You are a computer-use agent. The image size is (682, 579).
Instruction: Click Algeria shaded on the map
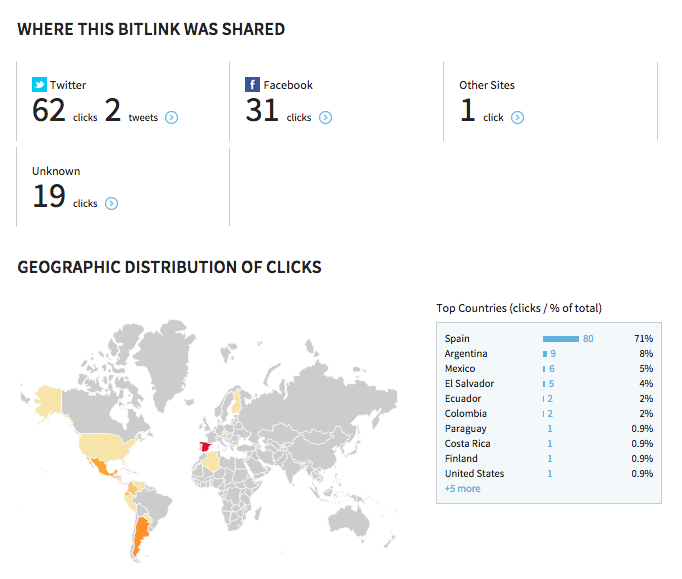point(213,462)
